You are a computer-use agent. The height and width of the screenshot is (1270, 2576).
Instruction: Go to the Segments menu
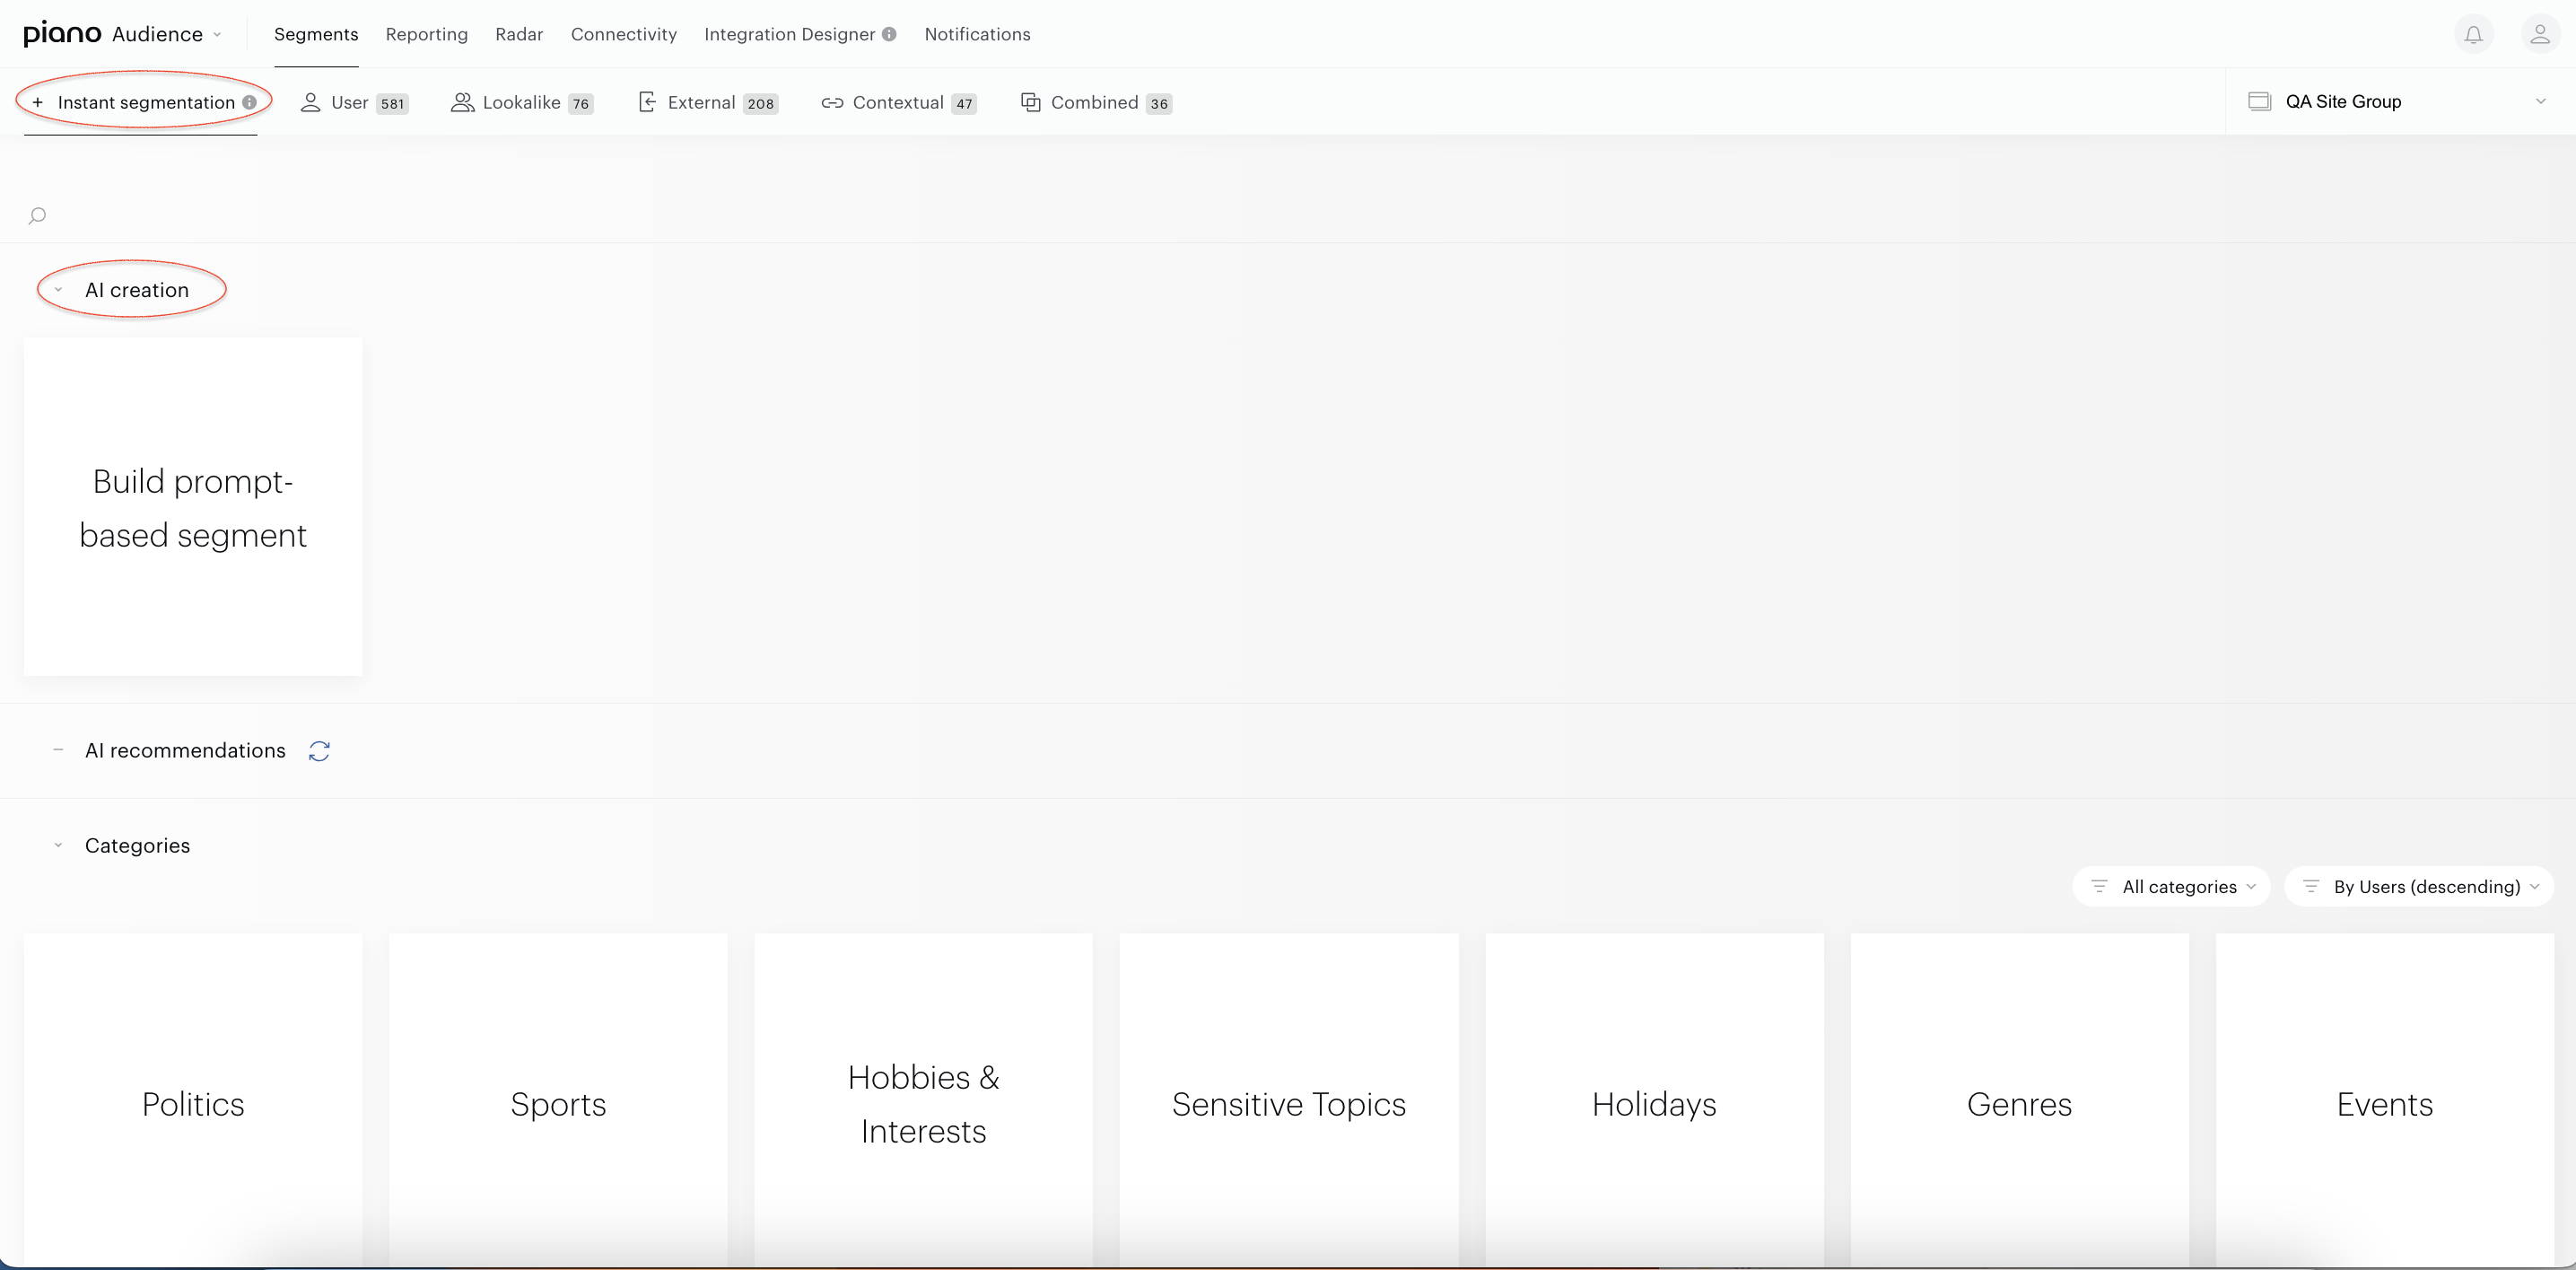(x=316, y=34)
